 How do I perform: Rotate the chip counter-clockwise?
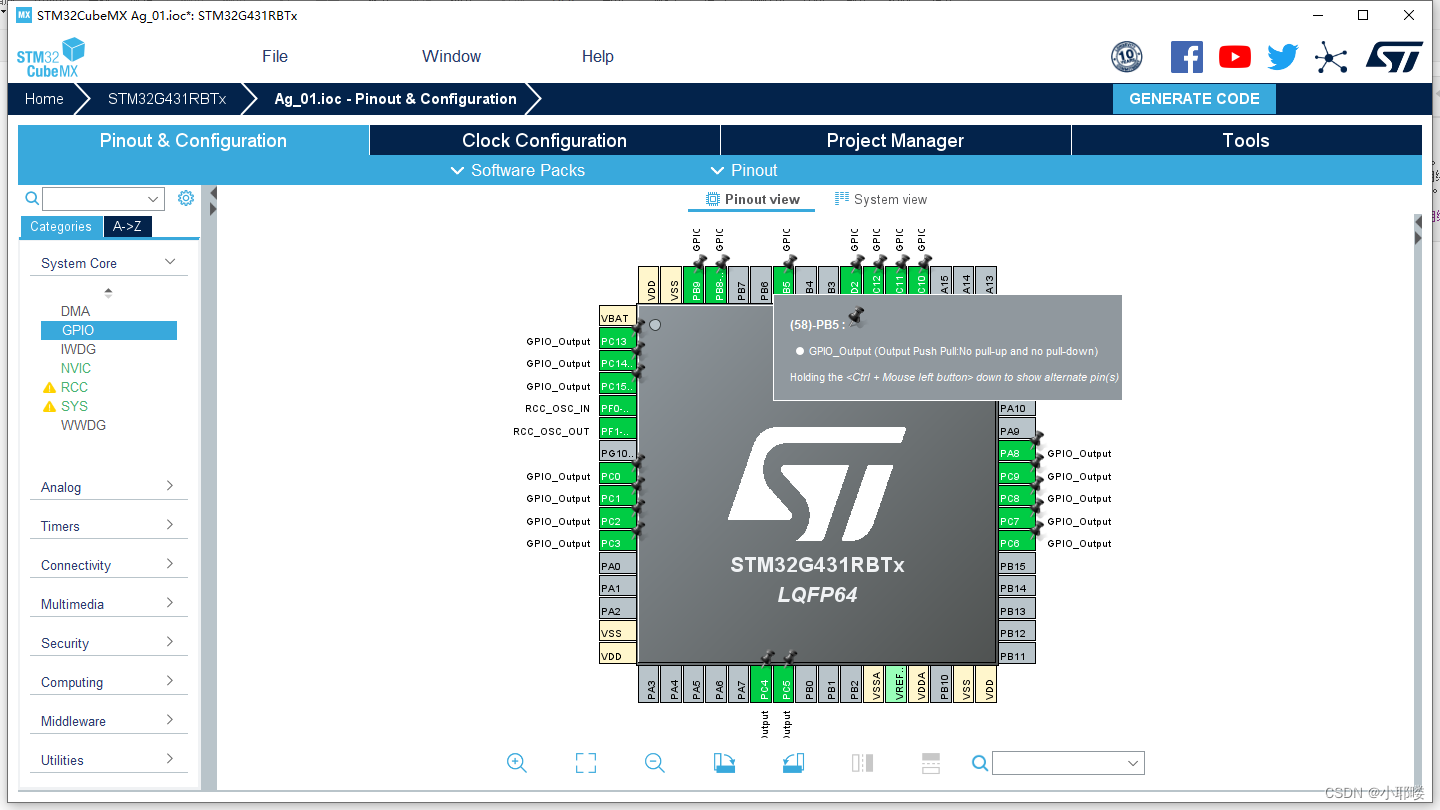(793, 763)
